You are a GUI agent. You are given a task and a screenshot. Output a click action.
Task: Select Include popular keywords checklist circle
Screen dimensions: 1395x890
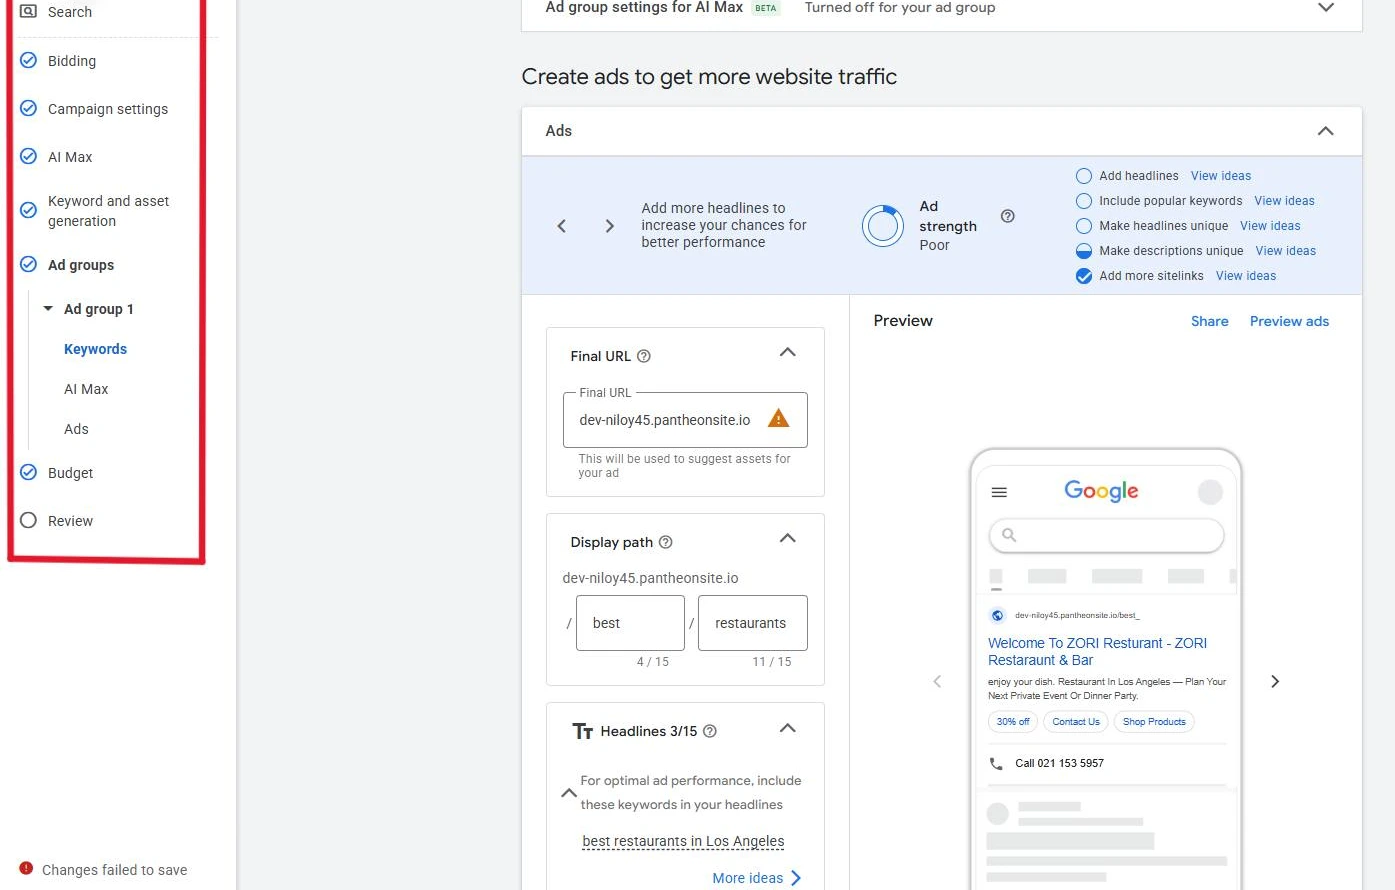1083,201
